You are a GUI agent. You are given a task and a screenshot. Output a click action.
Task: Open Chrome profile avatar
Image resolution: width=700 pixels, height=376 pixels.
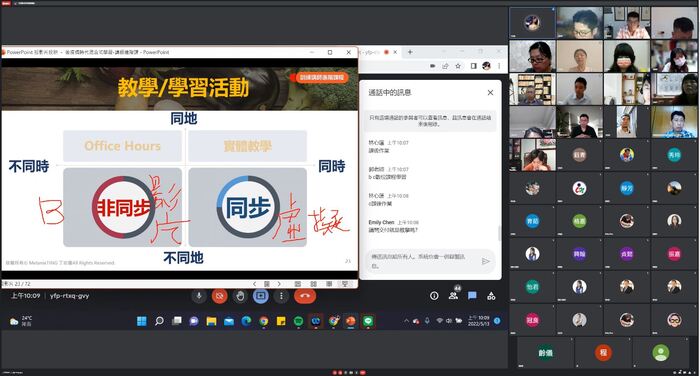click(487, 66)
